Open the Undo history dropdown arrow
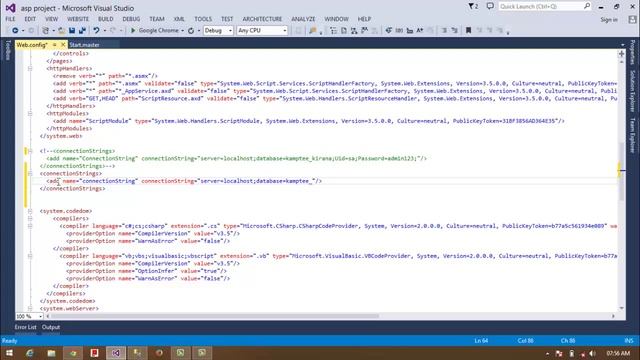The width and height of the screenshot is (640, 360). (104, 31)
